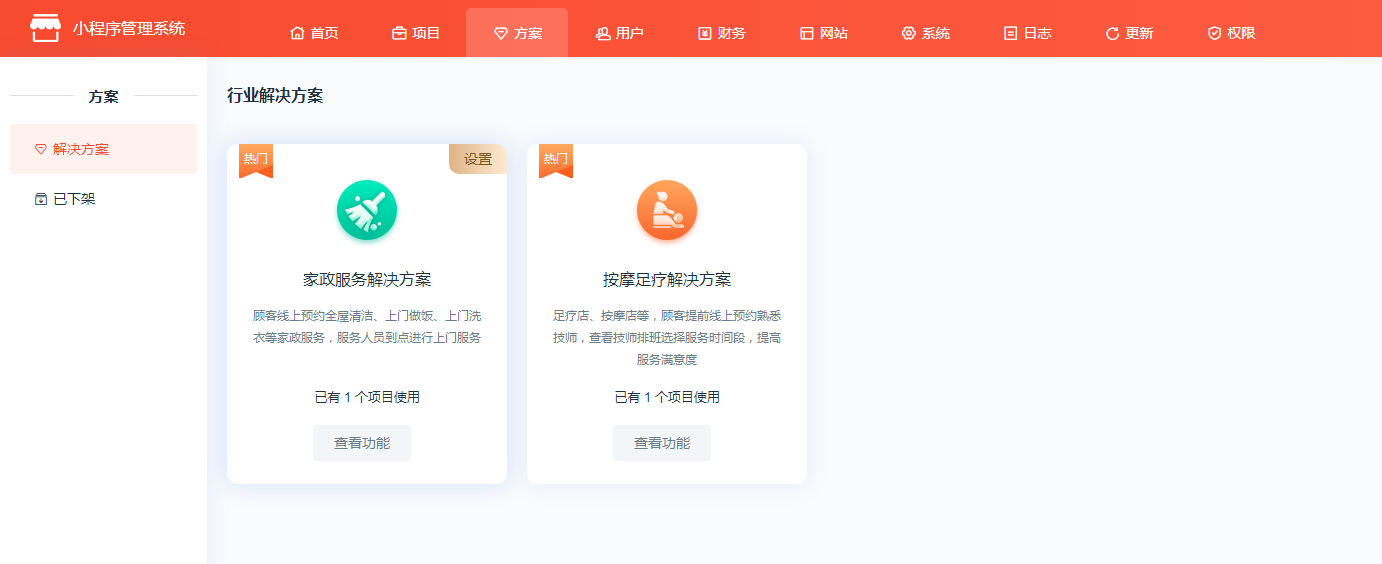View the 日志 section
The height and width of the screenshot is (564, 1382).
point(1028,33)
